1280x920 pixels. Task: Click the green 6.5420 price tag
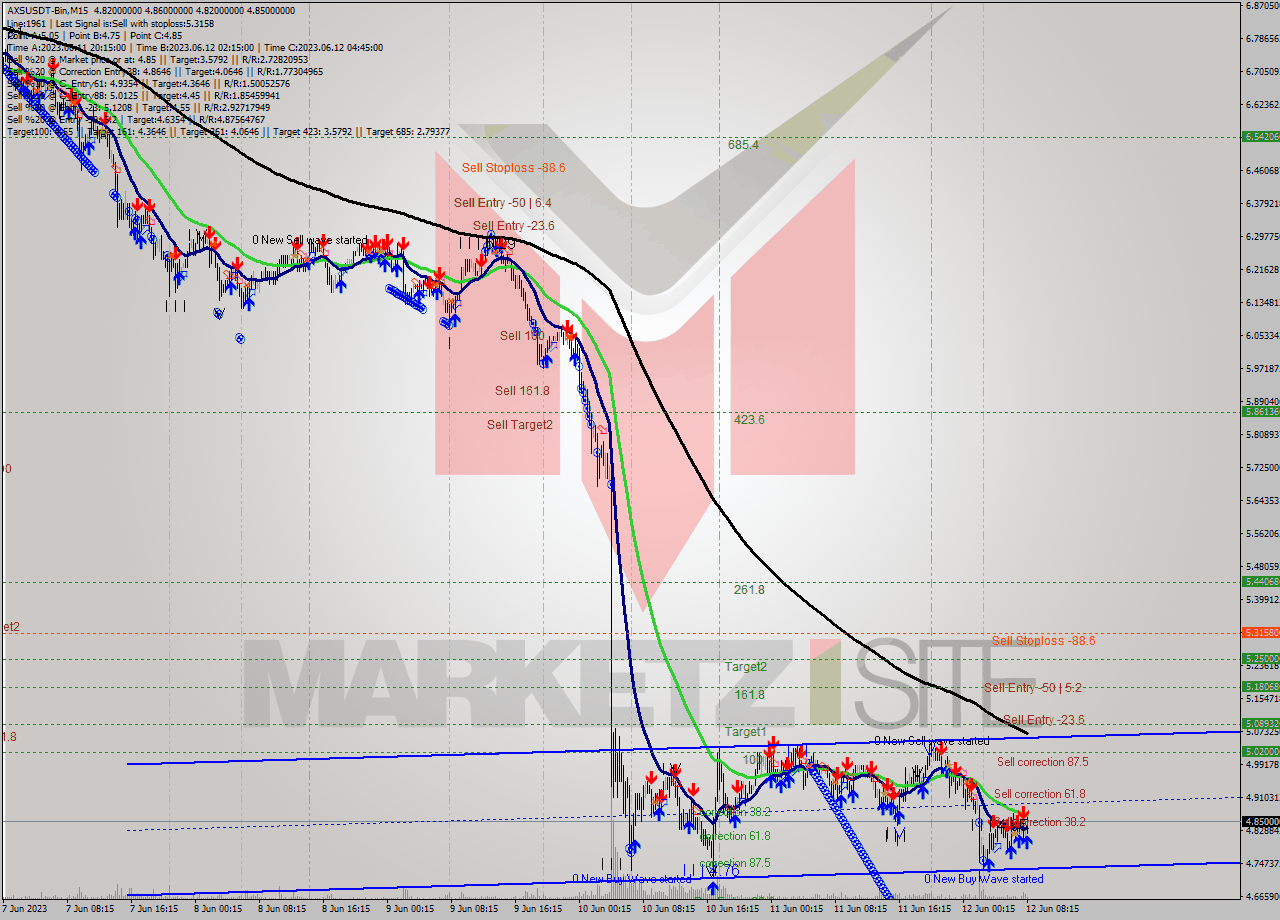coord(1260,136)
